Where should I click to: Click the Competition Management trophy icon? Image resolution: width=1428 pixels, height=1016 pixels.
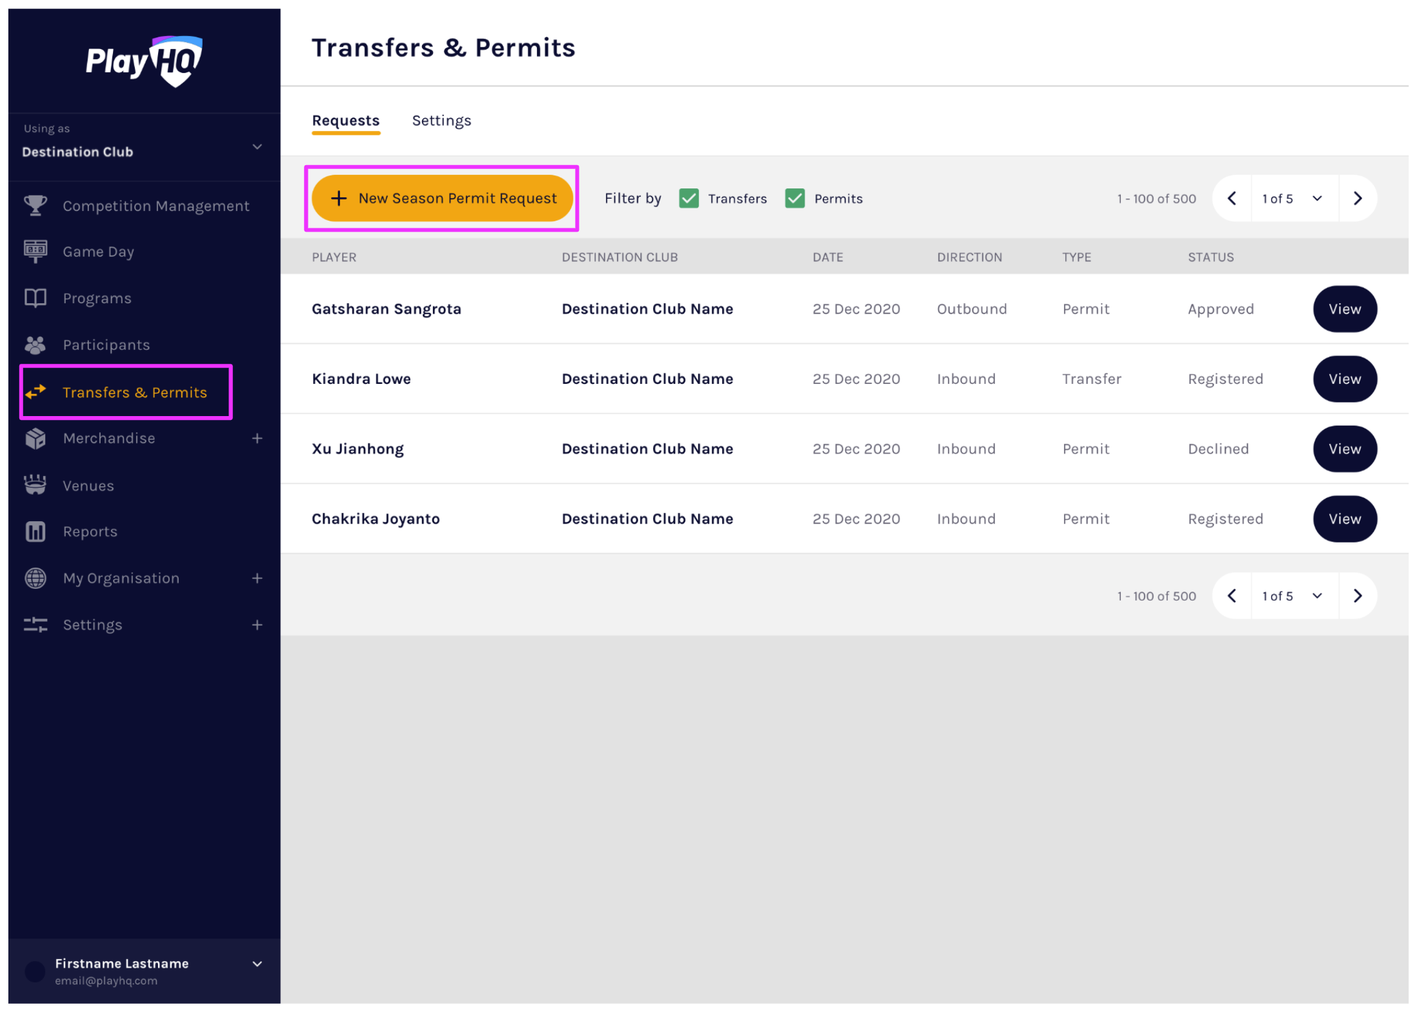(36, 206)
